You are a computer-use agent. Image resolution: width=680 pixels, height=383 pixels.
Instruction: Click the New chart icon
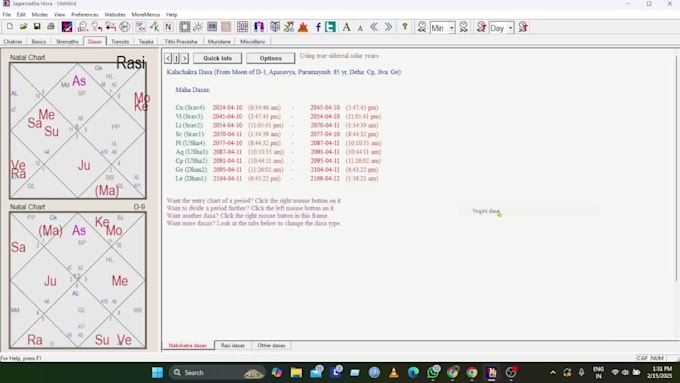coord(10,27)
